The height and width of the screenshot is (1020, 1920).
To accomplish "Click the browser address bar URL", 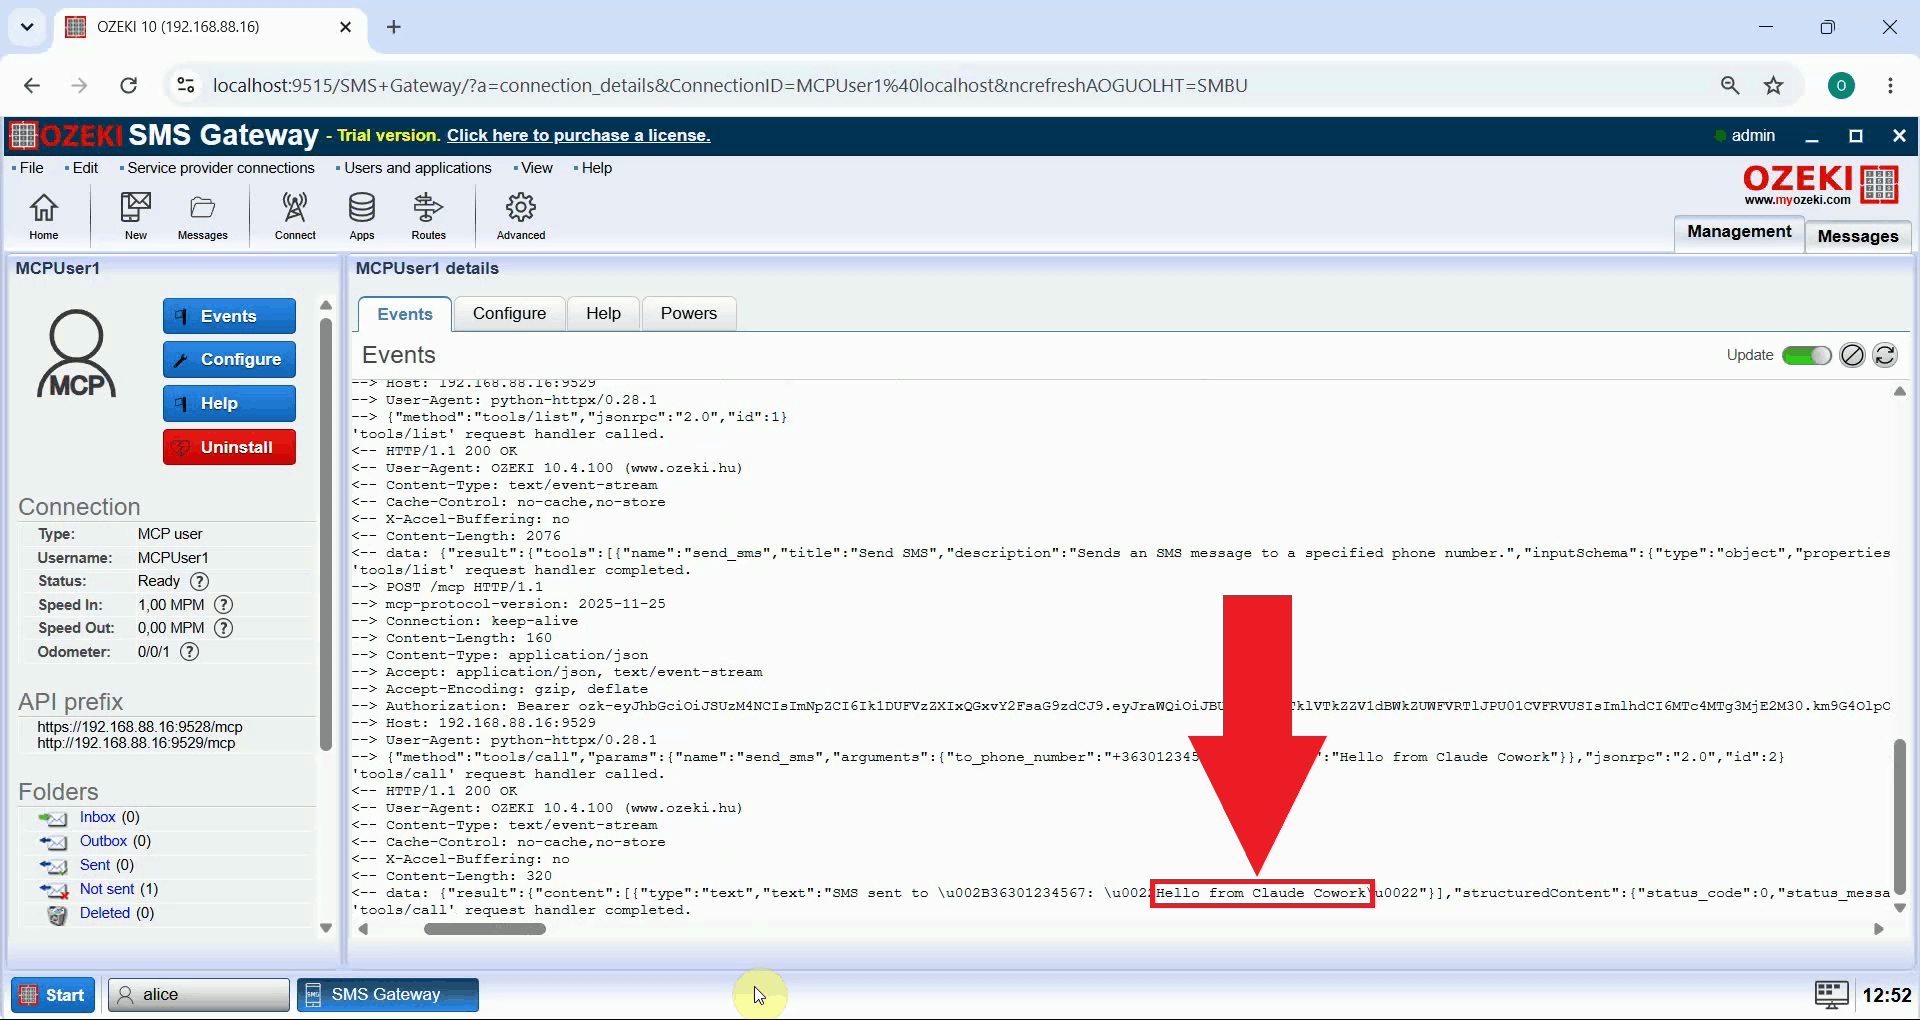I will (729, 85).
